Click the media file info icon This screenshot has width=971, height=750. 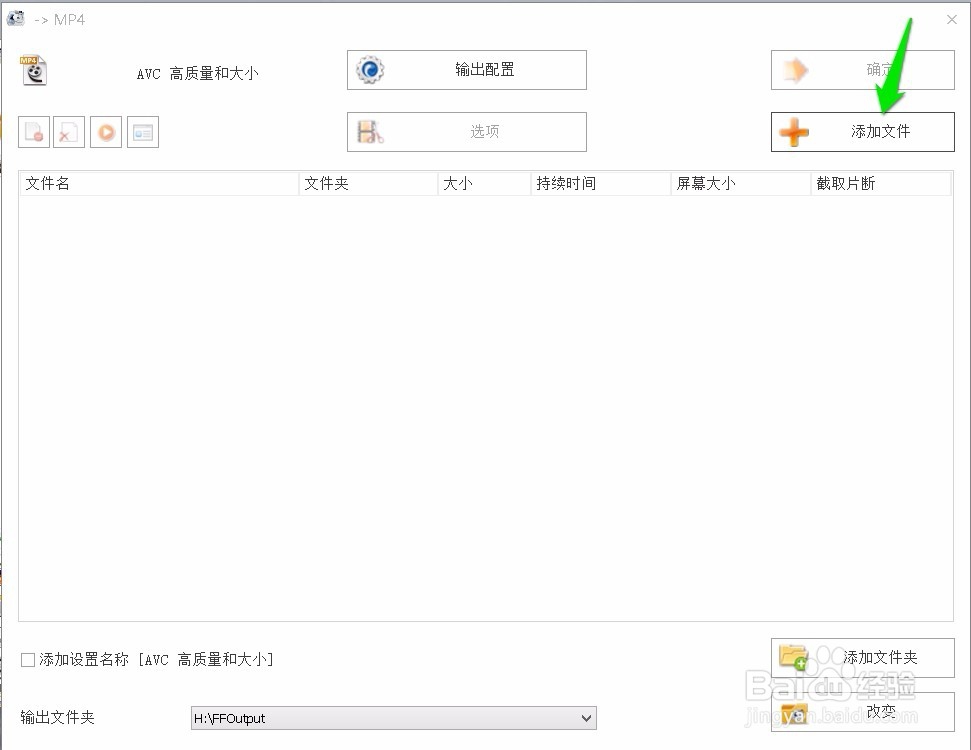click(x=142, y=131)
